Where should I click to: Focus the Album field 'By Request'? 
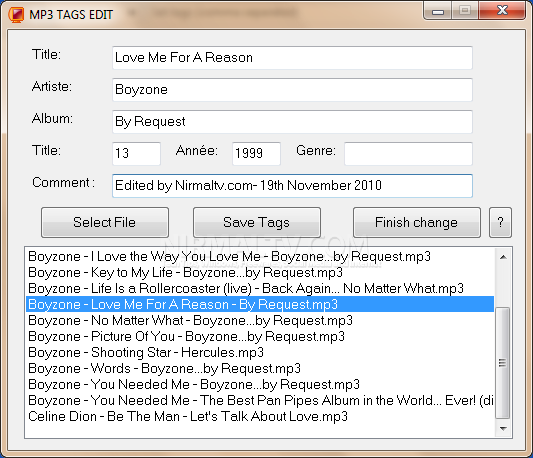(292, 122)
